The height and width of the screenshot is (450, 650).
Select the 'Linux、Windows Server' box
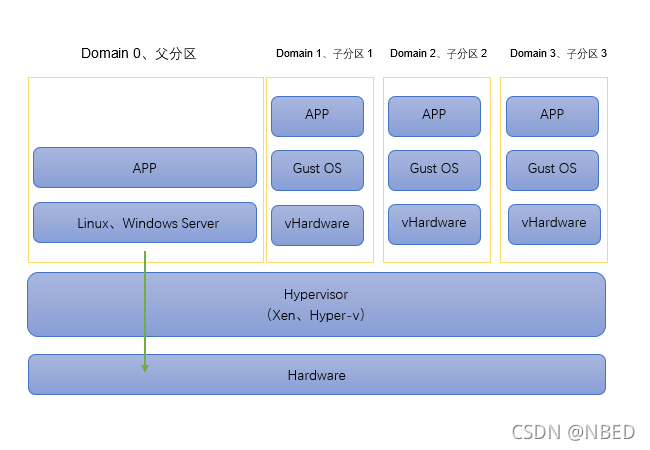(145, 223)
